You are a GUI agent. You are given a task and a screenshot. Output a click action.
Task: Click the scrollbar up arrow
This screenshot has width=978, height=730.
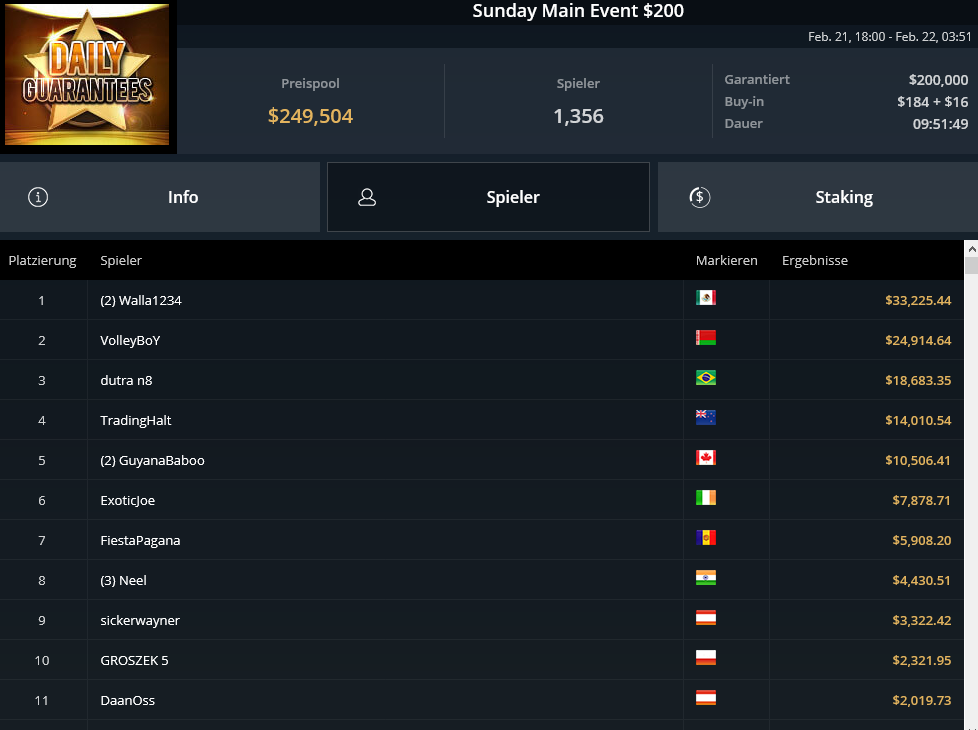click(x=971, y=249)
